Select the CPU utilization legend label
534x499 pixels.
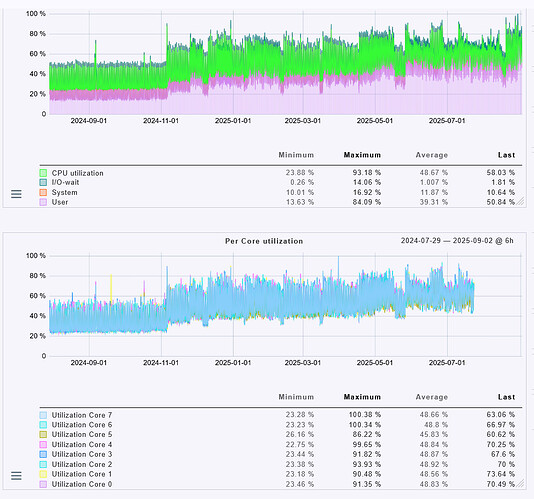point(77,173)
